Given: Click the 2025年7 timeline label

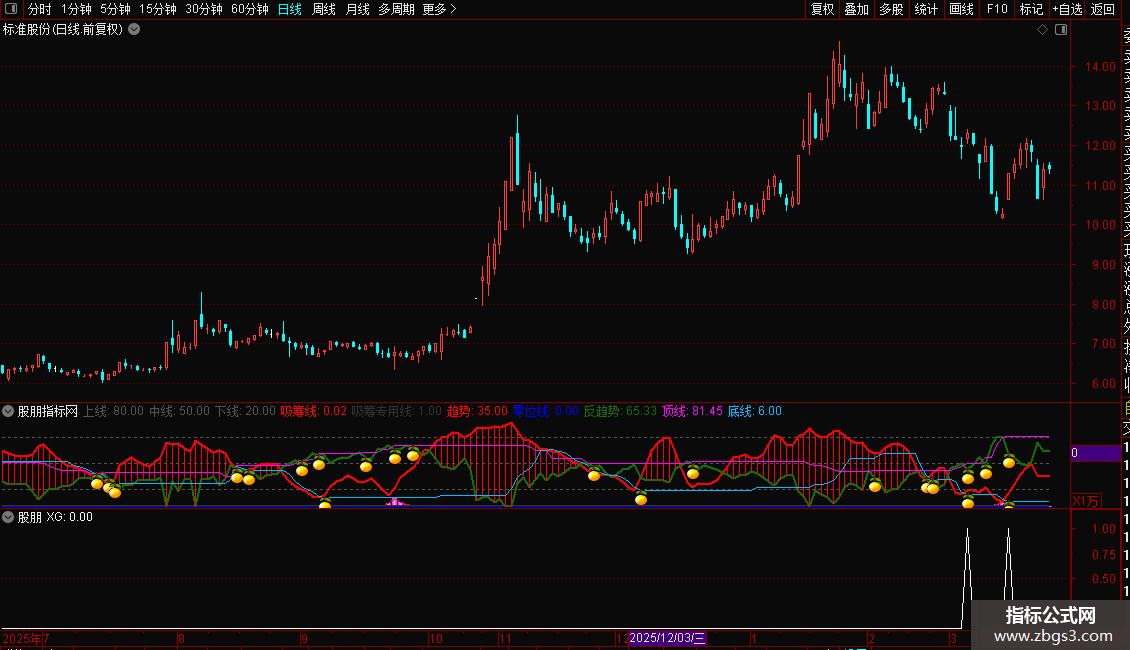Looking at the screenshot, I should point(26,638).
